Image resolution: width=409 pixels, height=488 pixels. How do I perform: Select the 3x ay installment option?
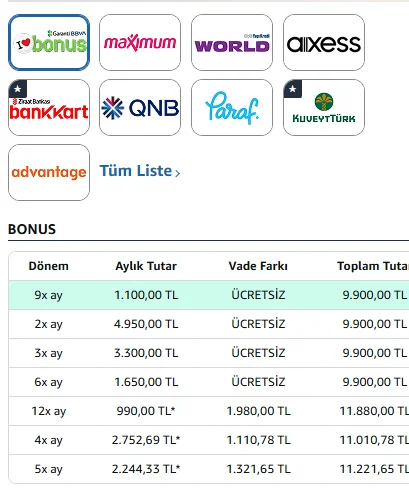point(209,353)
